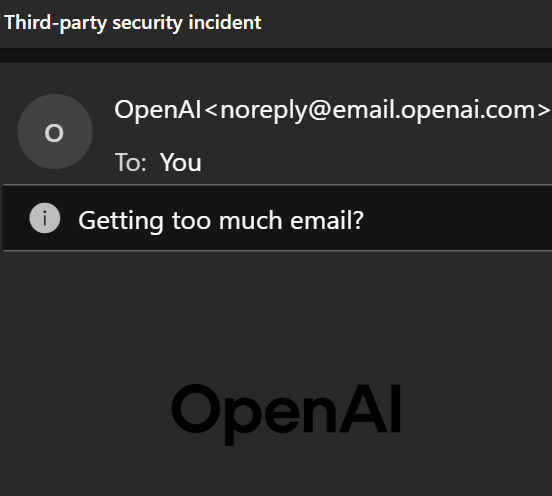Screen dimensions: 552x496
Task: Click empty banner space after email?
Action: point(458,218)
